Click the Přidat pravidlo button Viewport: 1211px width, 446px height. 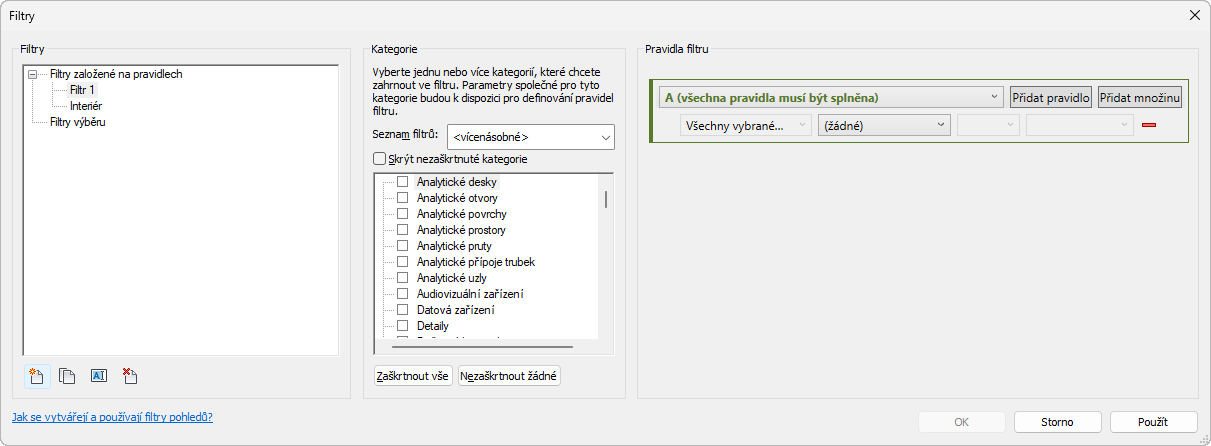1051,98
